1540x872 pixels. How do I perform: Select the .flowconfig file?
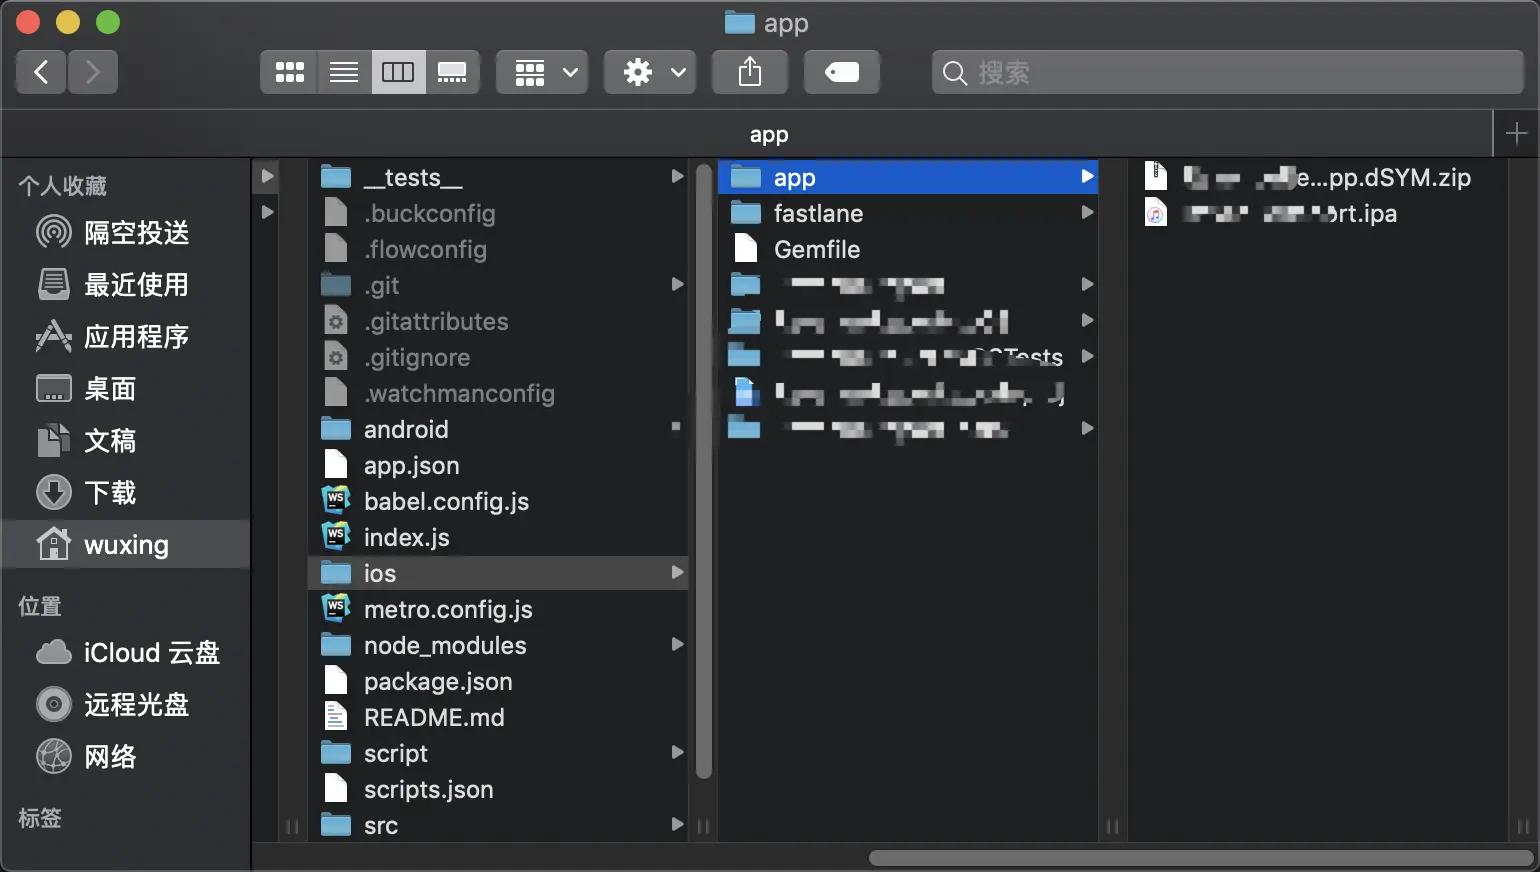[x=498, y=249]
